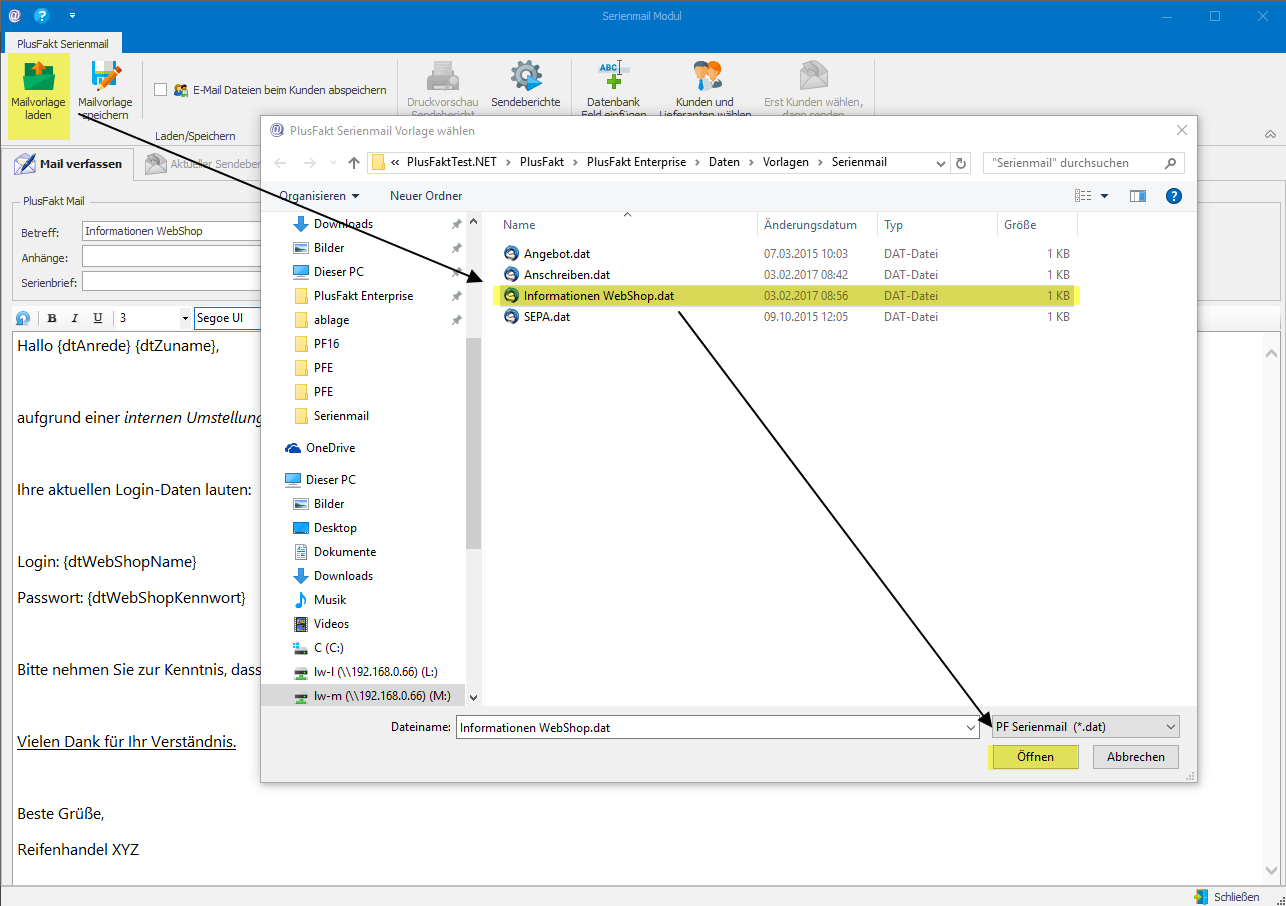Screen dimensions: 1286x906
Task: Click Daten in the breadcrumb path
Action: (x=724, y=162)
